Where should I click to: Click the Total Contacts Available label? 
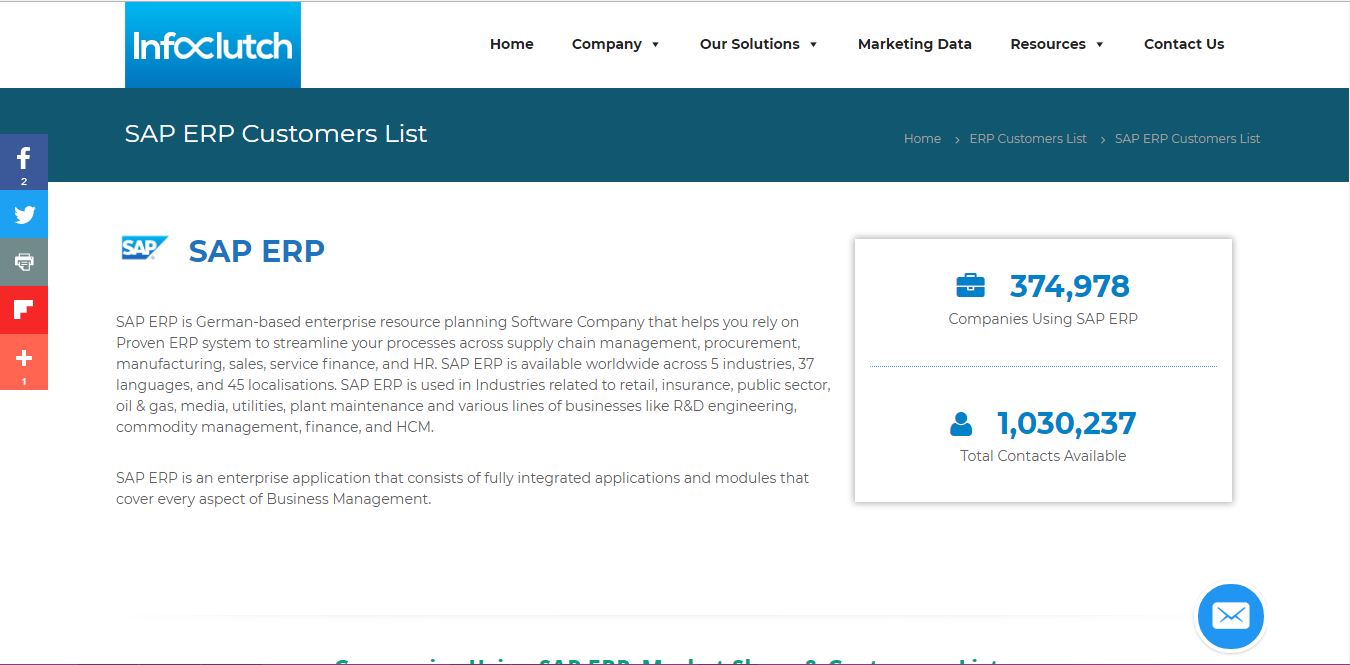[1043, 456]
